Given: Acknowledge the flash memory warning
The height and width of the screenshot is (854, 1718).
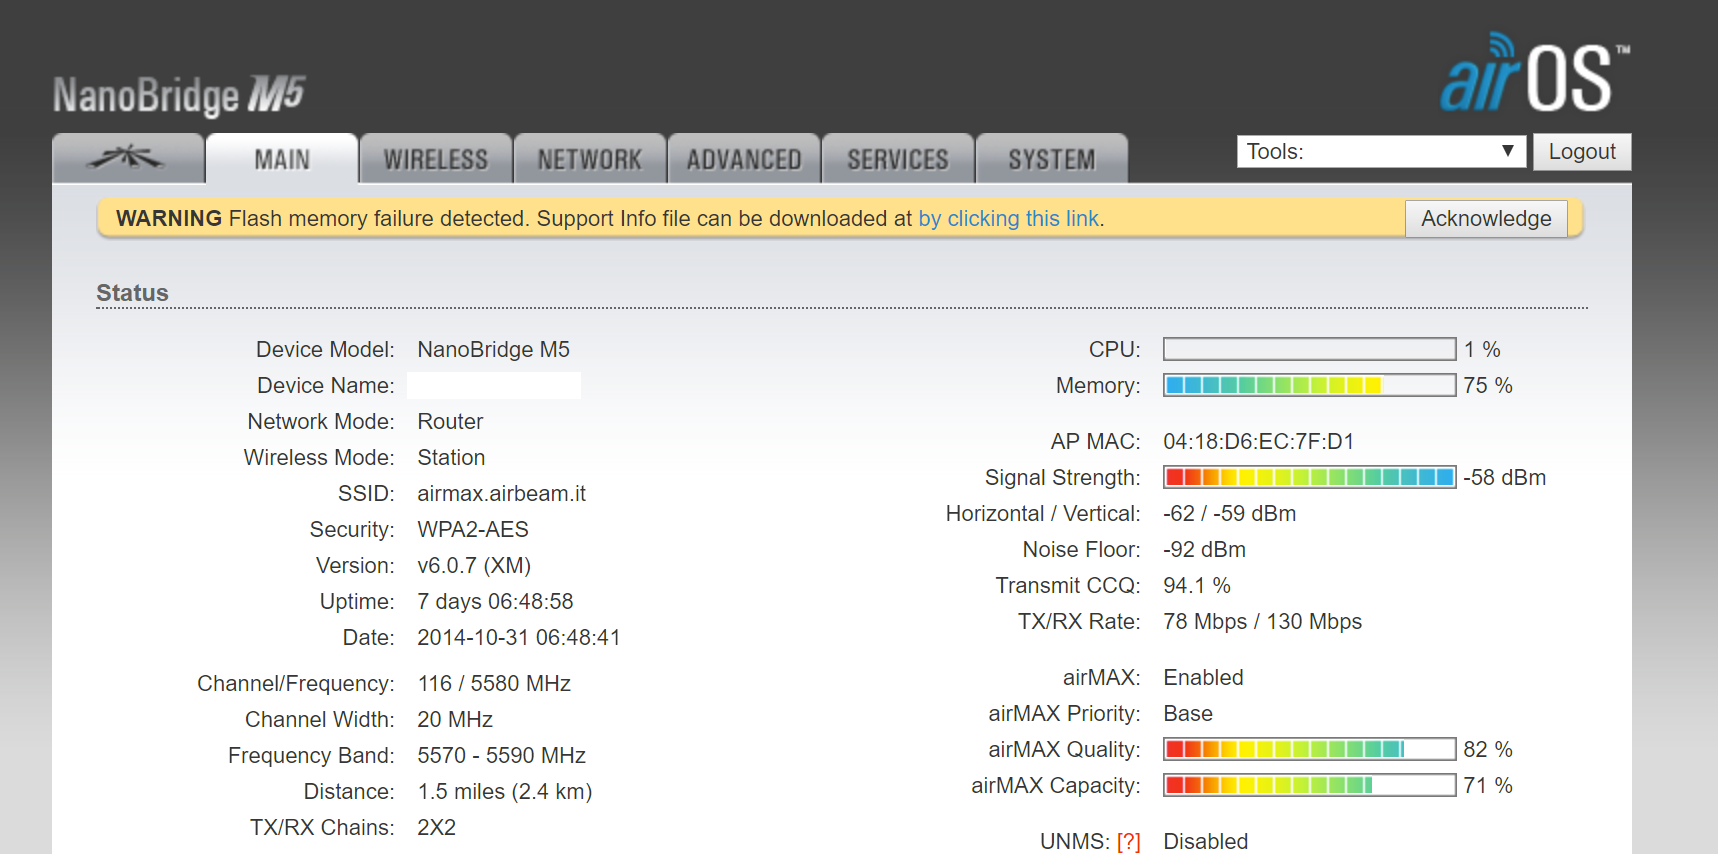Looking at the screenshot, I should (1485, 219).
